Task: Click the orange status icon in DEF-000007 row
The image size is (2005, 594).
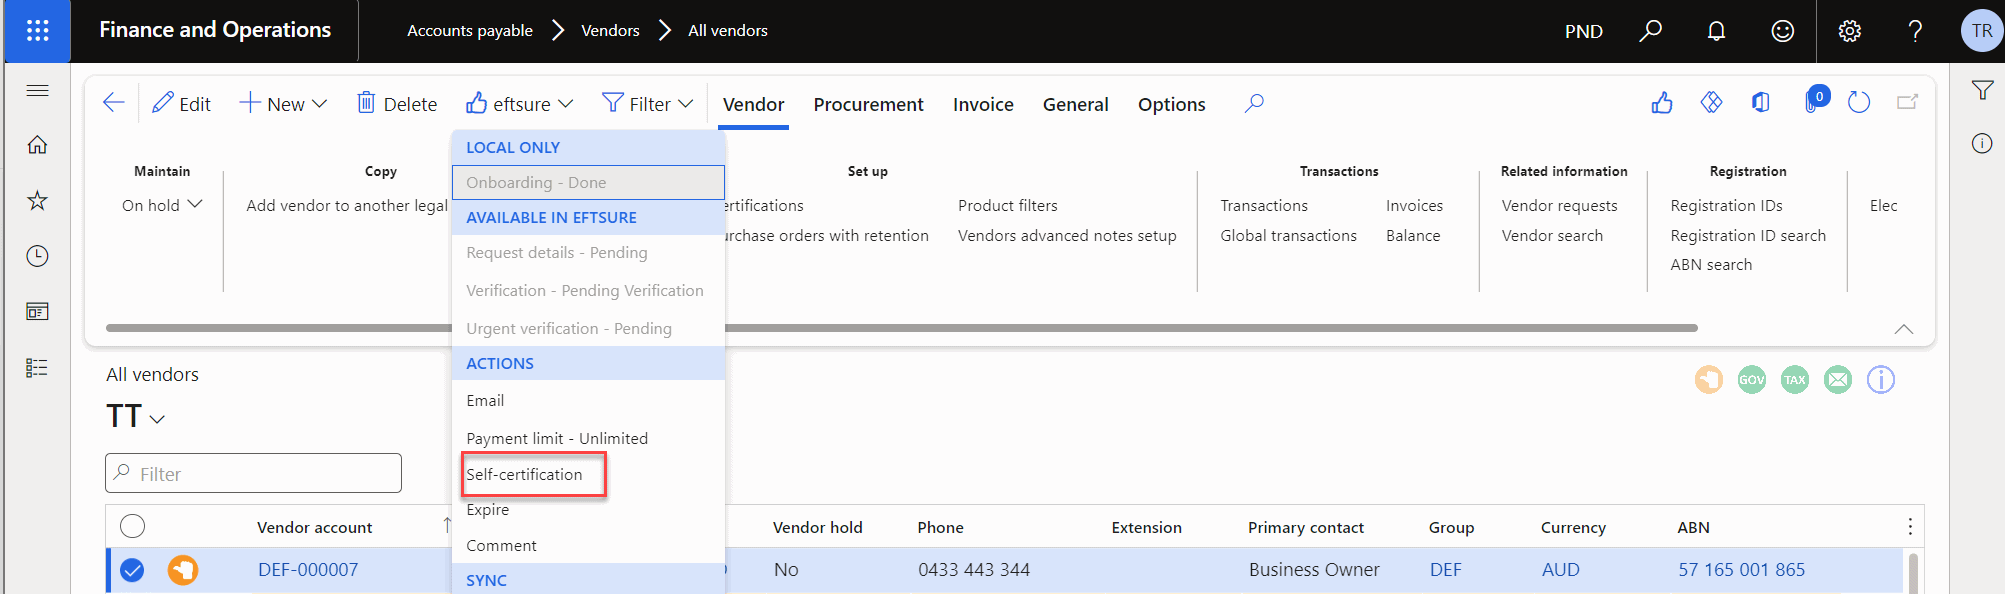Action: (x=182, y=570)
